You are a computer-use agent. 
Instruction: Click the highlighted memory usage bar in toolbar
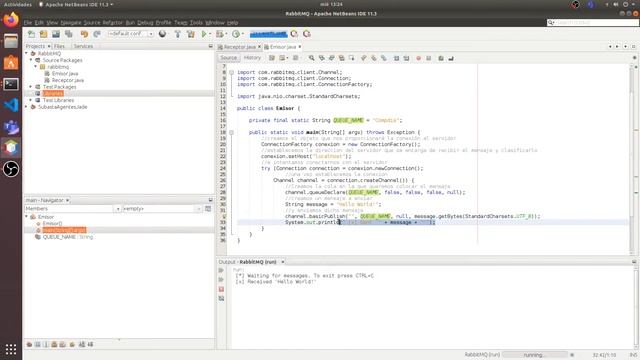(x=268, y=34)
